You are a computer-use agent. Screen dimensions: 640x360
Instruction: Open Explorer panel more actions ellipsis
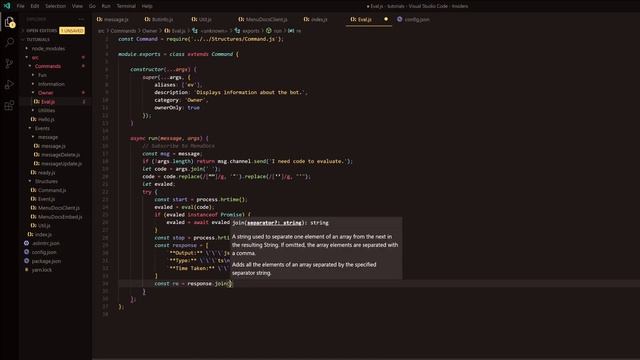81,19
